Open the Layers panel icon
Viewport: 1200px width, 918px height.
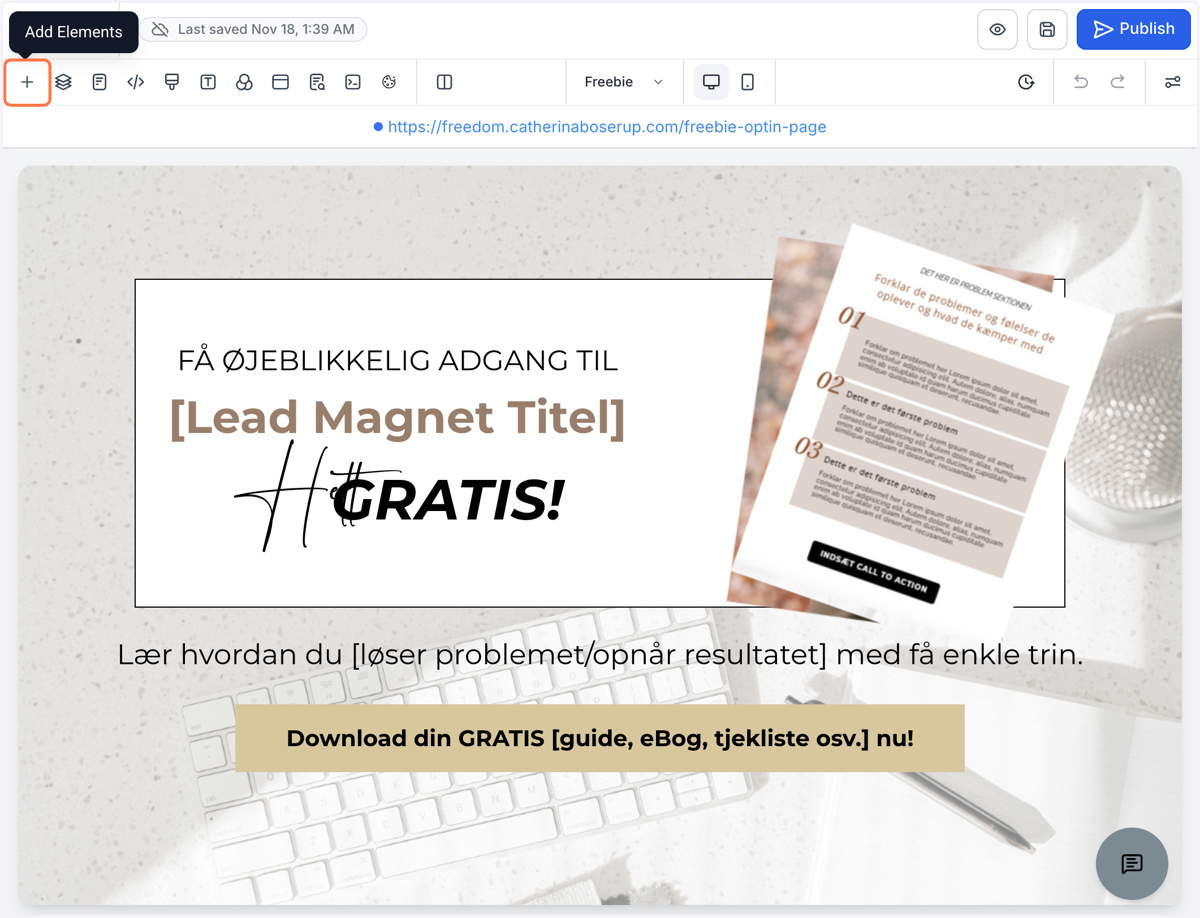click(64, 82)
